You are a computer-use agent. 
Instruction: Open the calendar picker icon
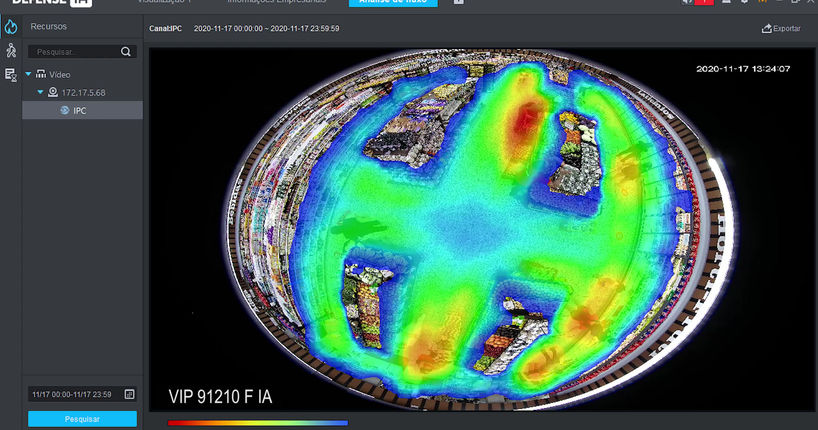[x=129, y=394]
